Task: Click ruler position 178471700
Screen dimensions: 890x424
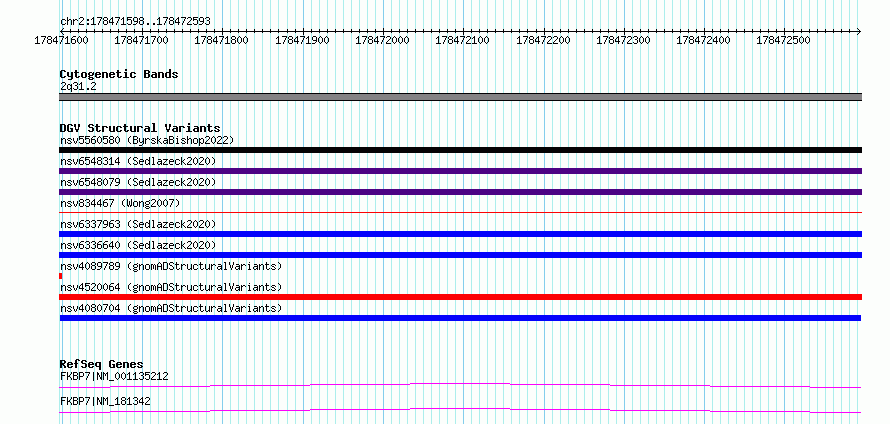Action: click(x=141, y=40)
